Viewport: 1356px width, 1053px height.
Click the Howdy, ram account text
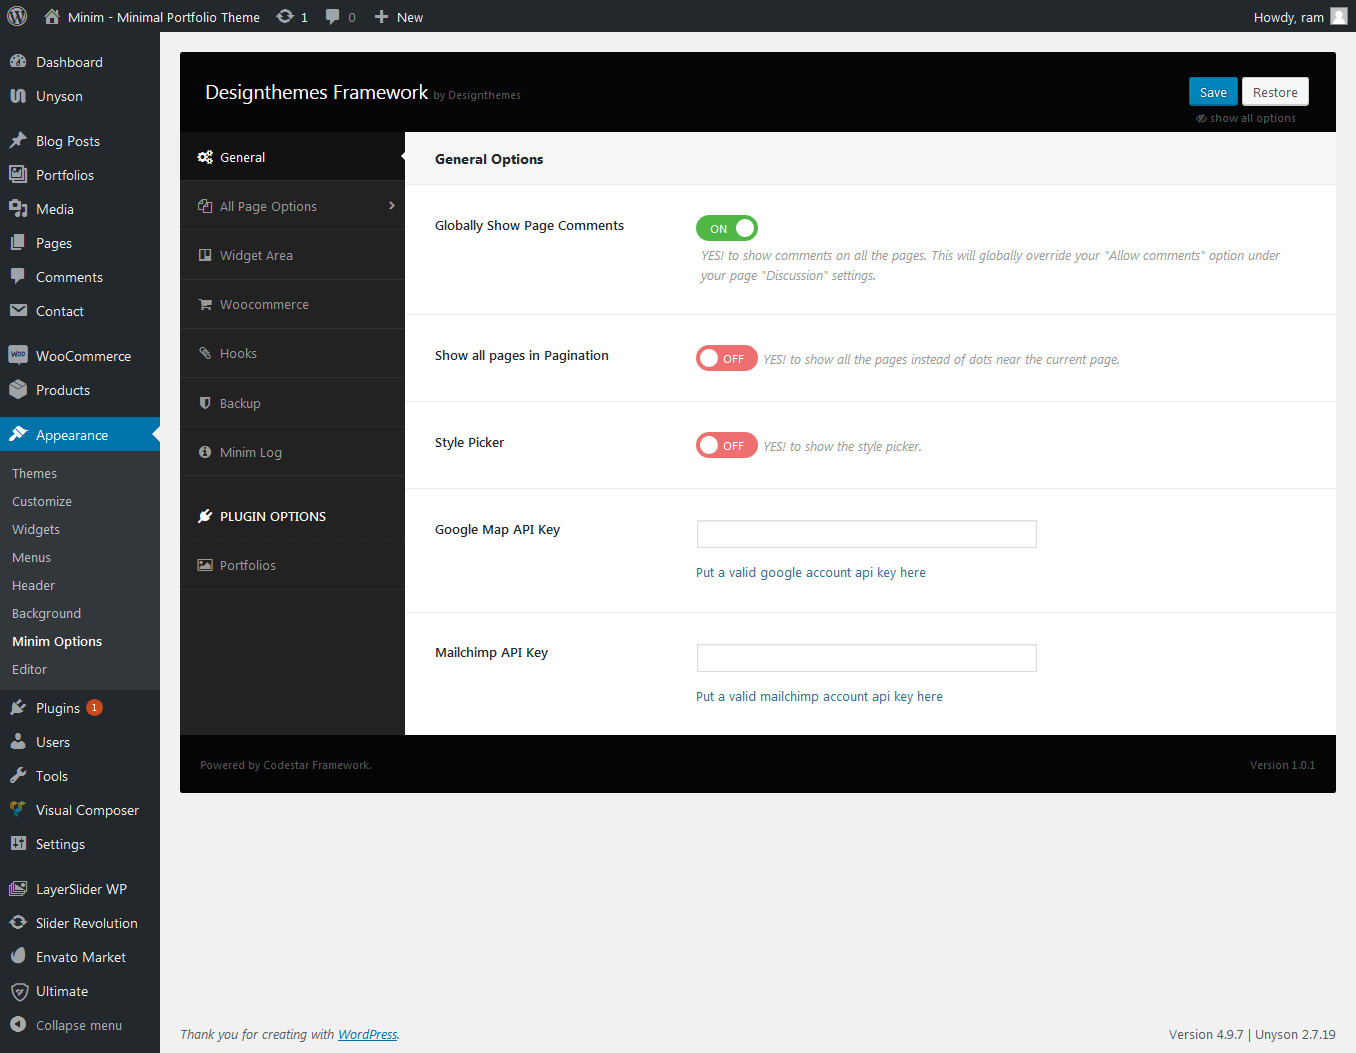[1288, 17]
